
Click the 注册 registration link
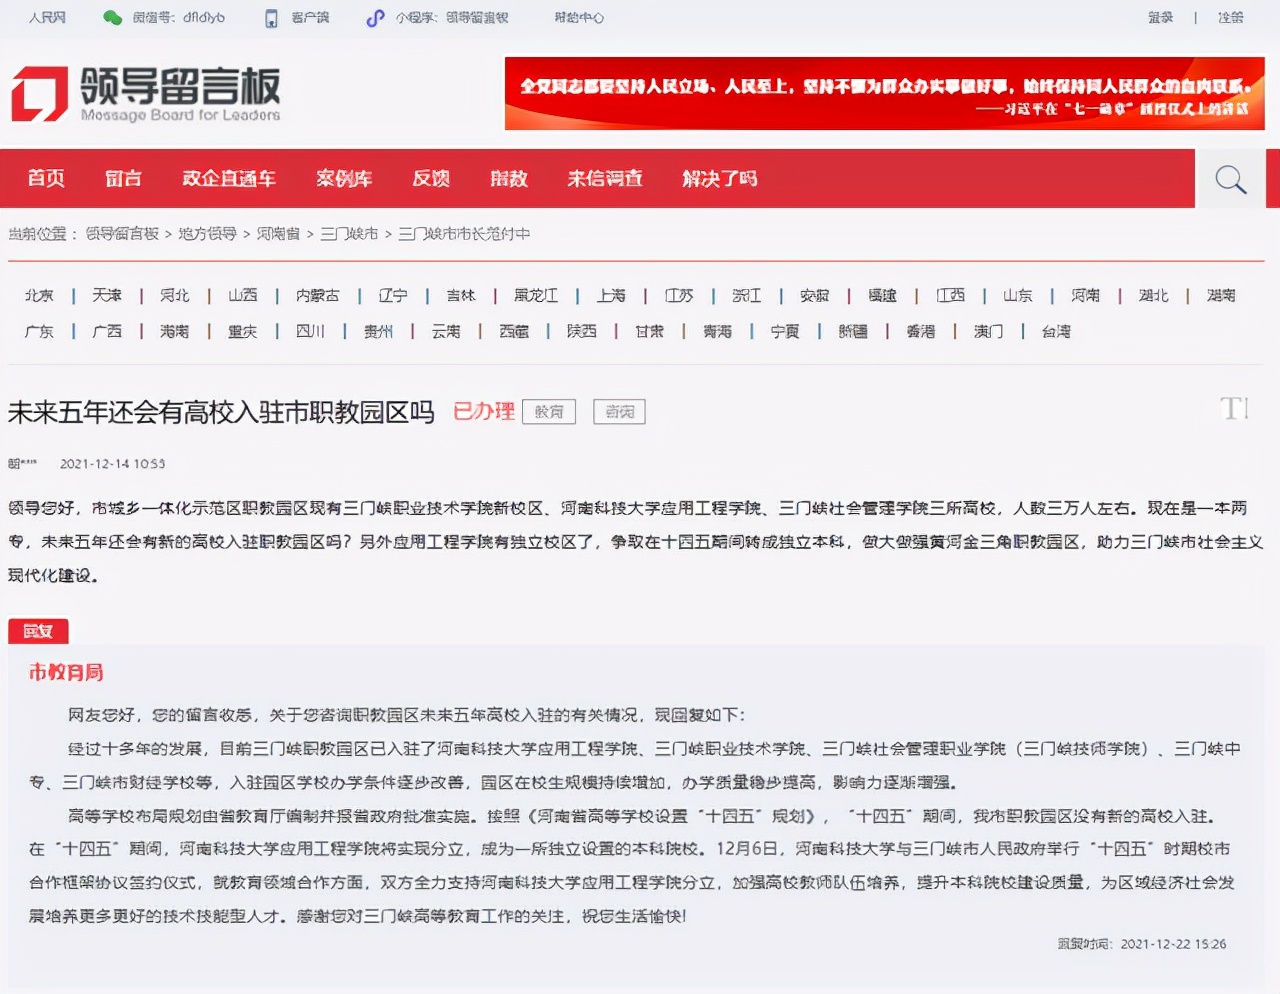coord(1232,17)
